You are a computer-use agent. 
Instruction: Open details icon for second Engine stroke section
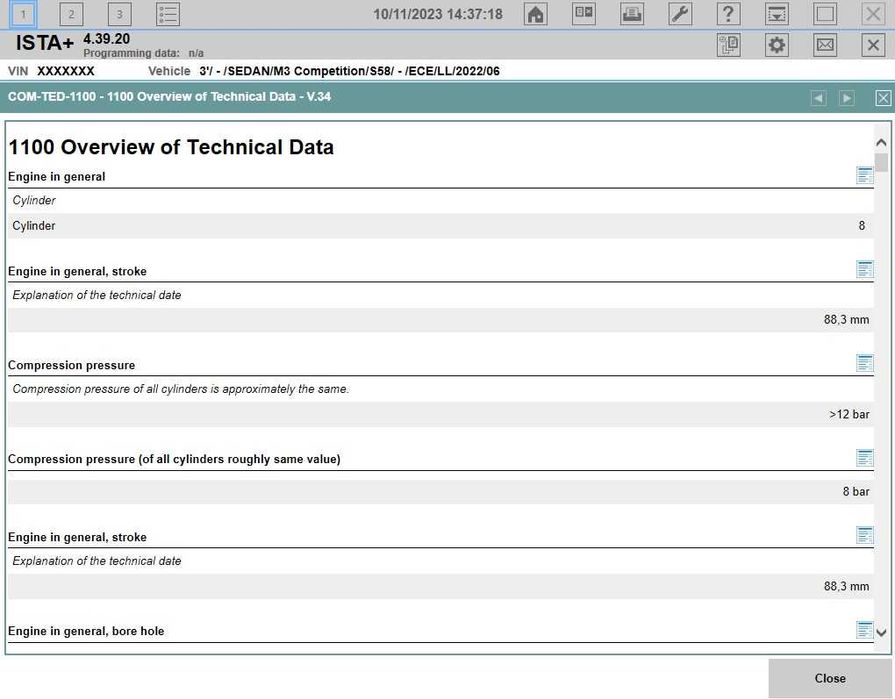tap(865, 535)
